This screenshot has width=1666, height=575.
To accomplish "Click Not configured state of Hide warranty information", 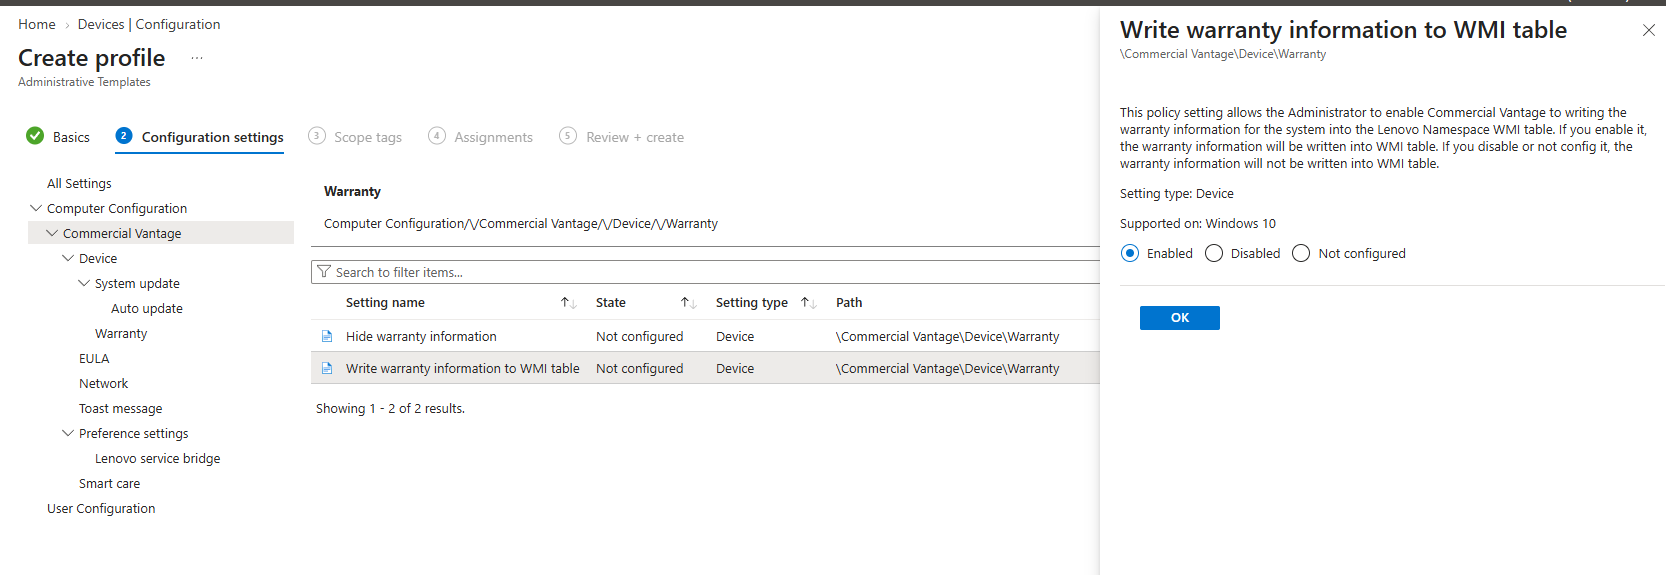I will [x=640, y=337].
